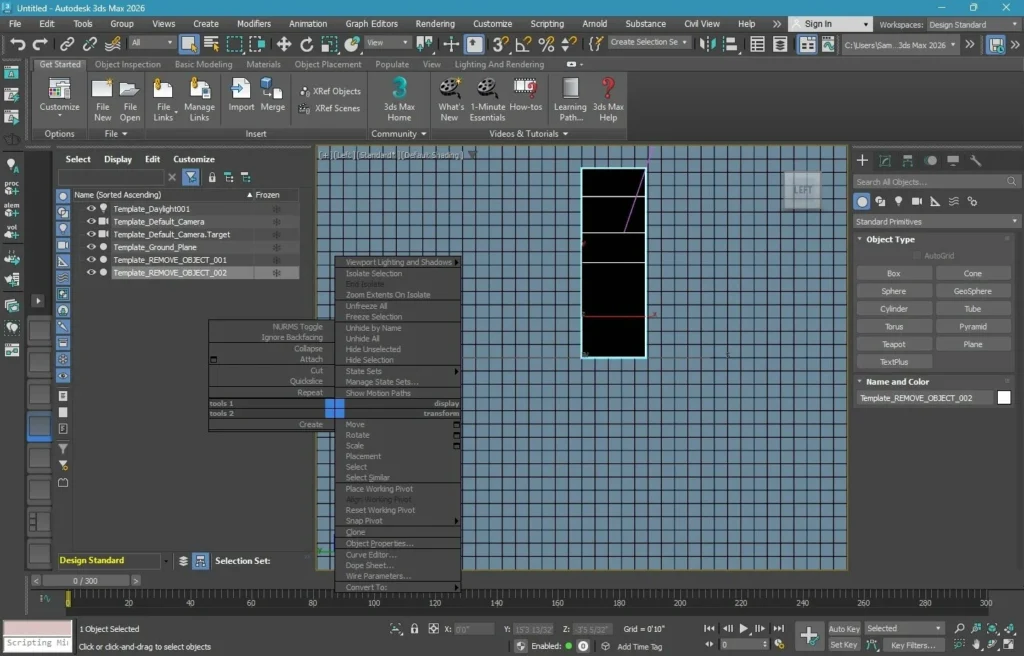
Task: Select the Select and Link tool
Action: click(67, 44)
